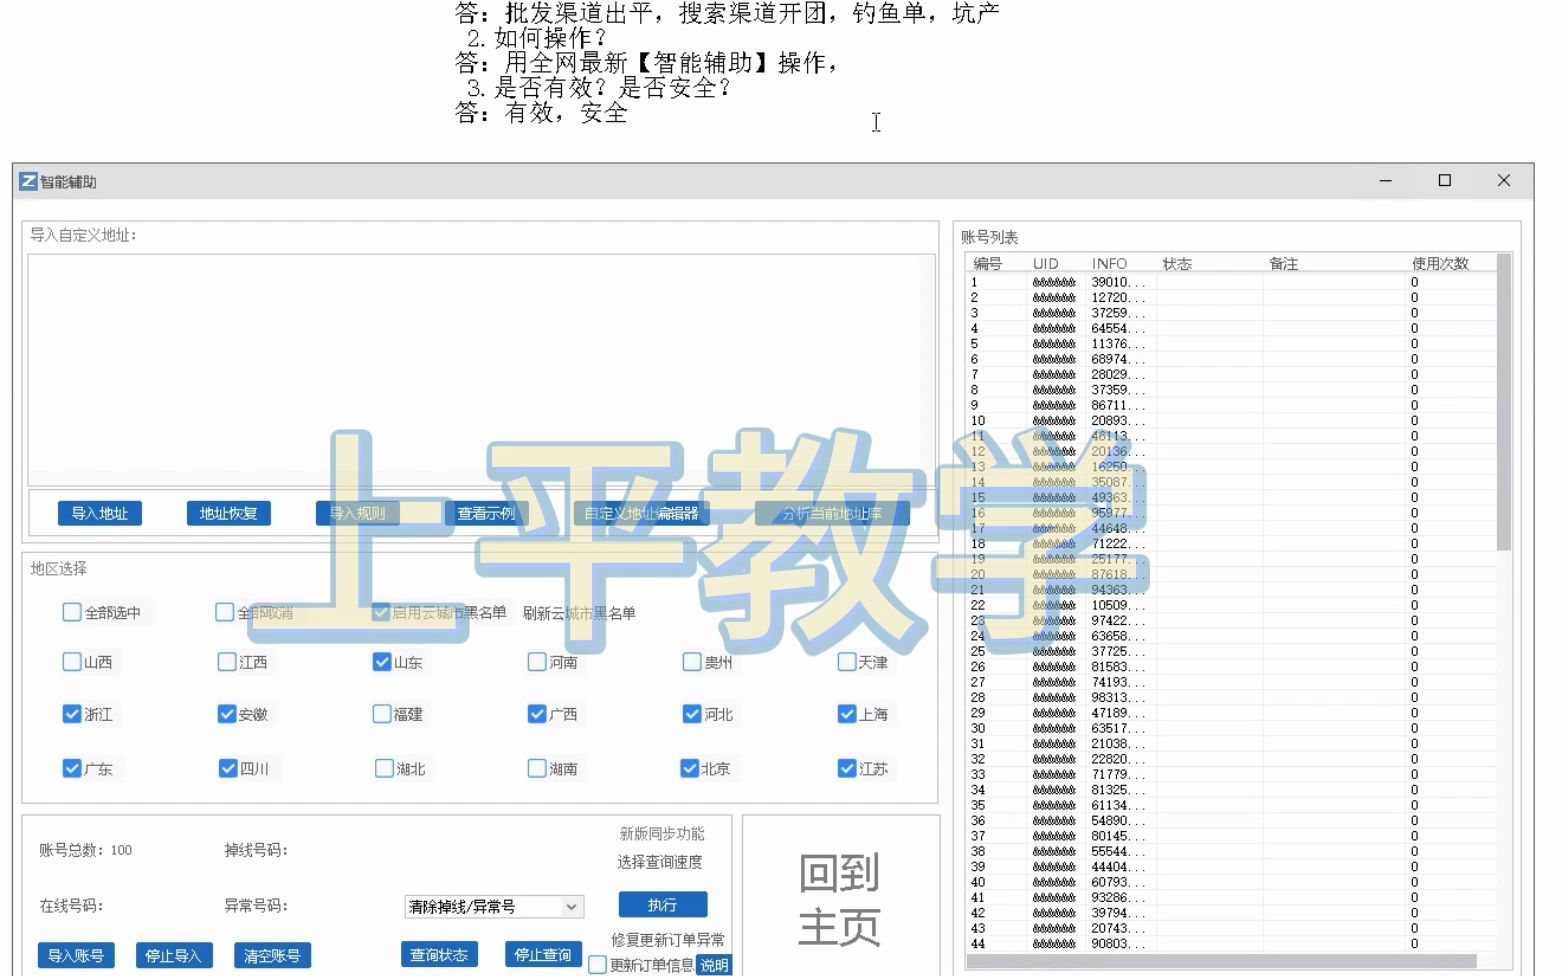1562x976 pixels.
Task: Select account row with INFO 64554...
Action: point(1231,328)
